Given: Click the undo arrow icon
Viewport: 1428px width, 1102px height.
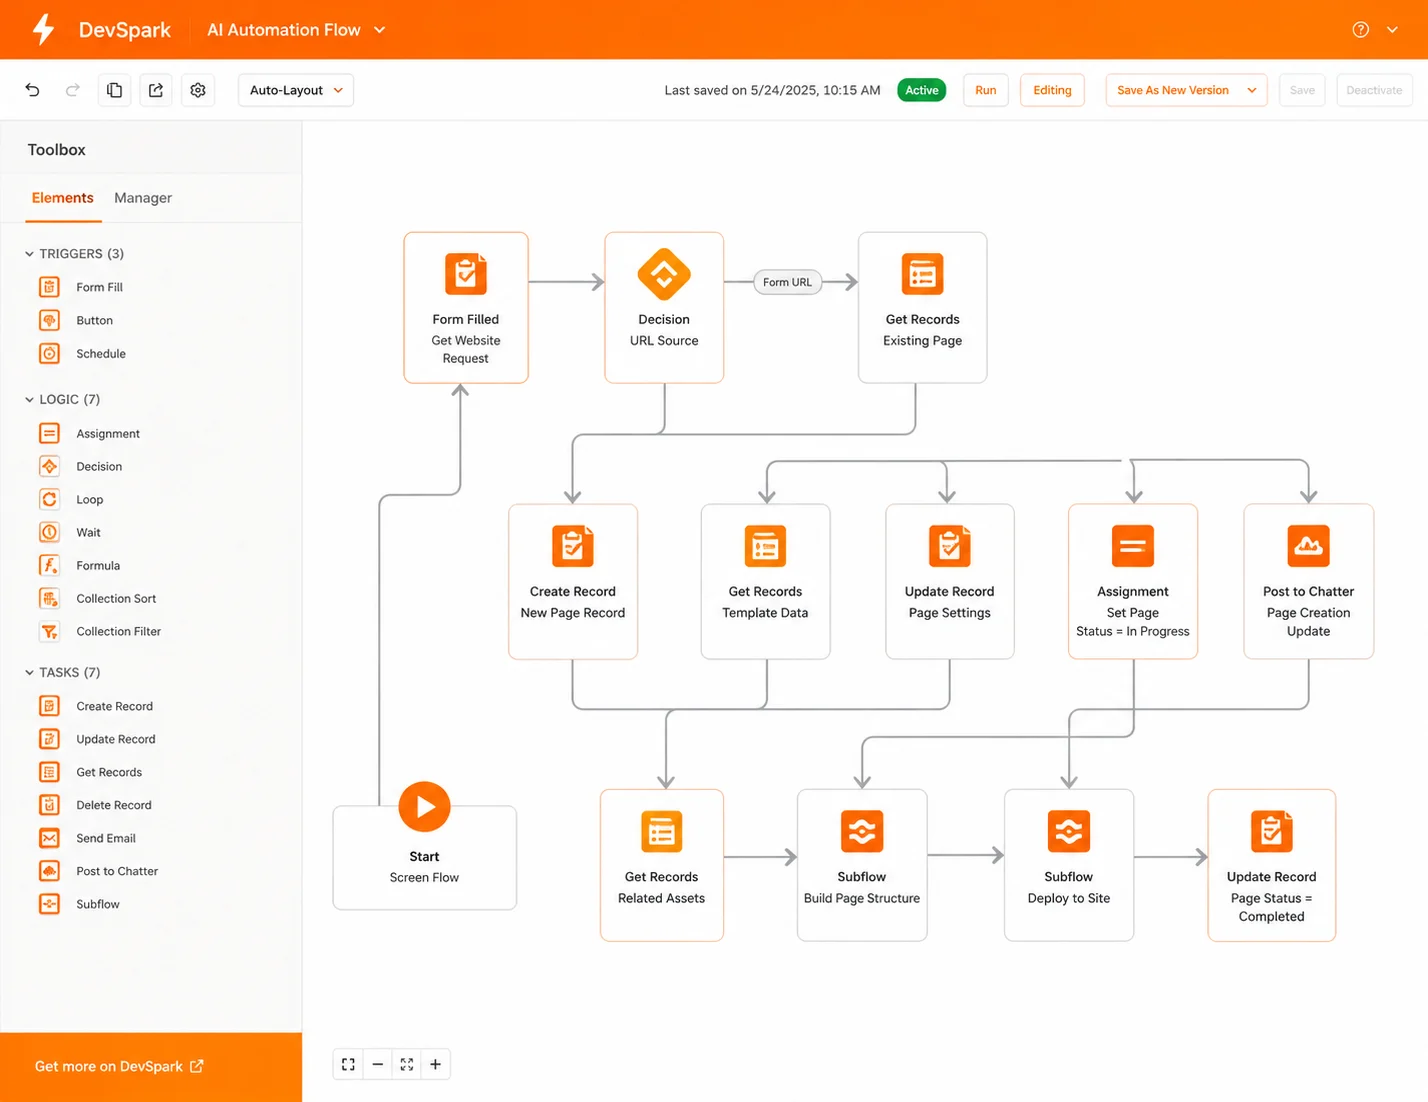Looking at the screenshot, I should [32, 90].
